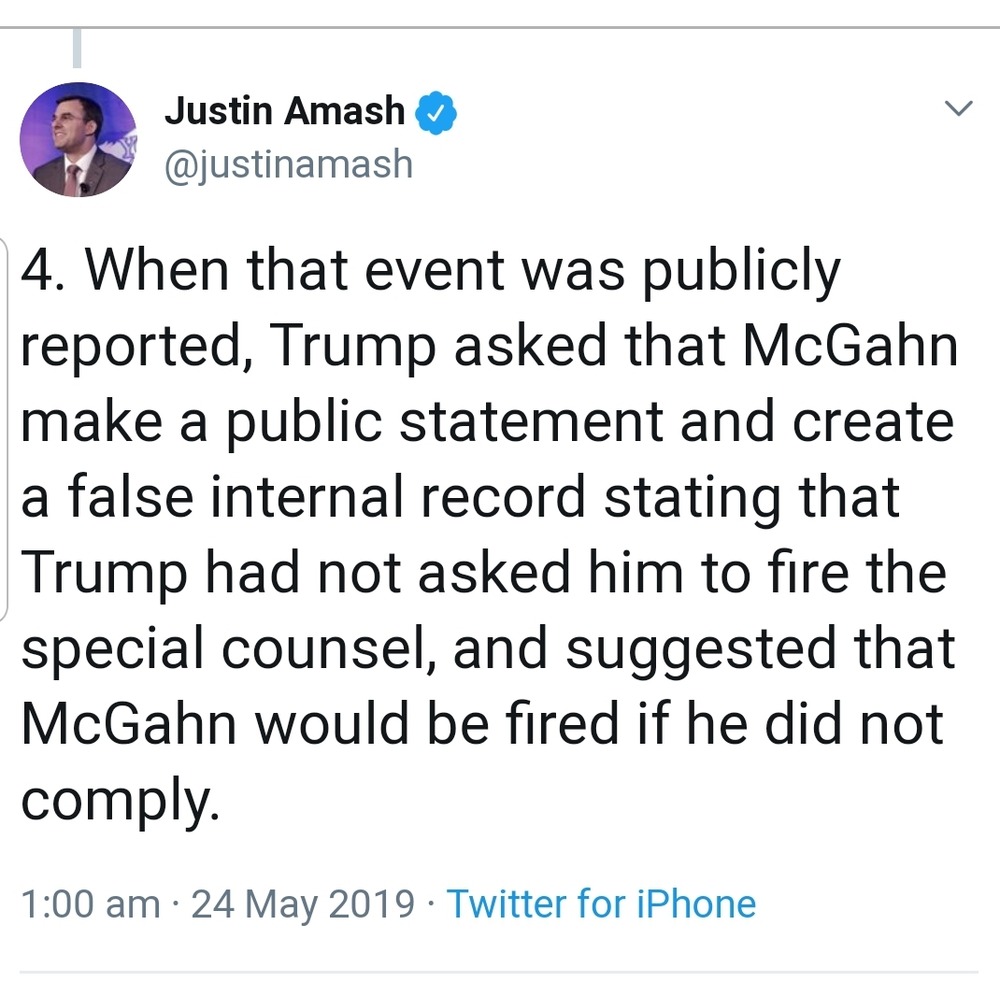
Task: Open the tweet options chevron menu
Action: pos(958,109)
